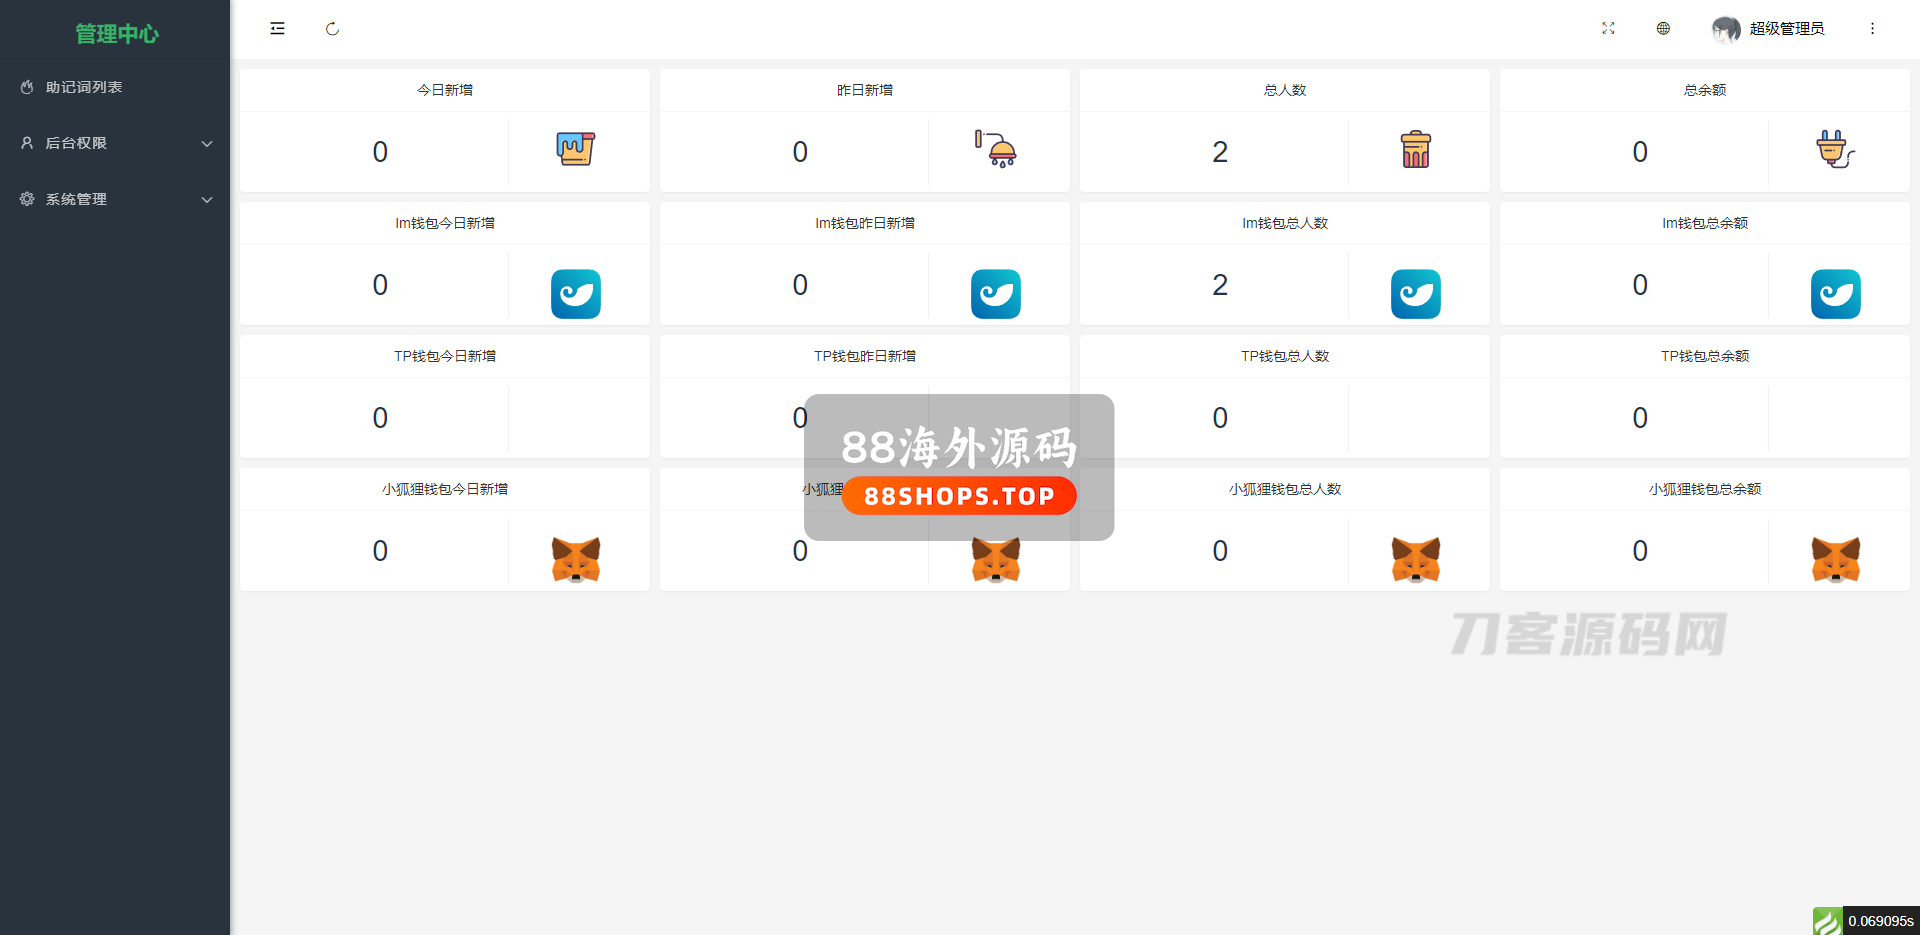This screenshot has height=935, width=1920.
Task: Click the 管理中心 logo title
Action: (117, 34)
